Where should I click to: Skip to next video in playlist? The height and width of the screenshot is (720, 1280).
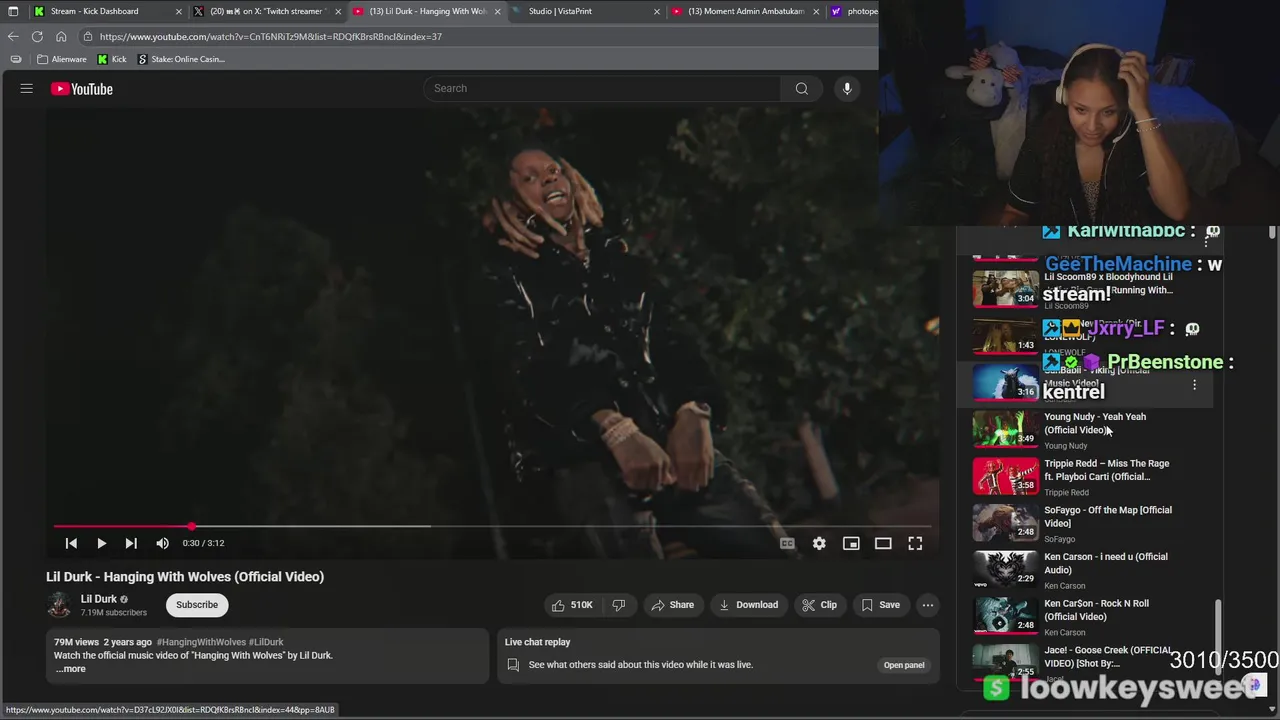[131, 543]
